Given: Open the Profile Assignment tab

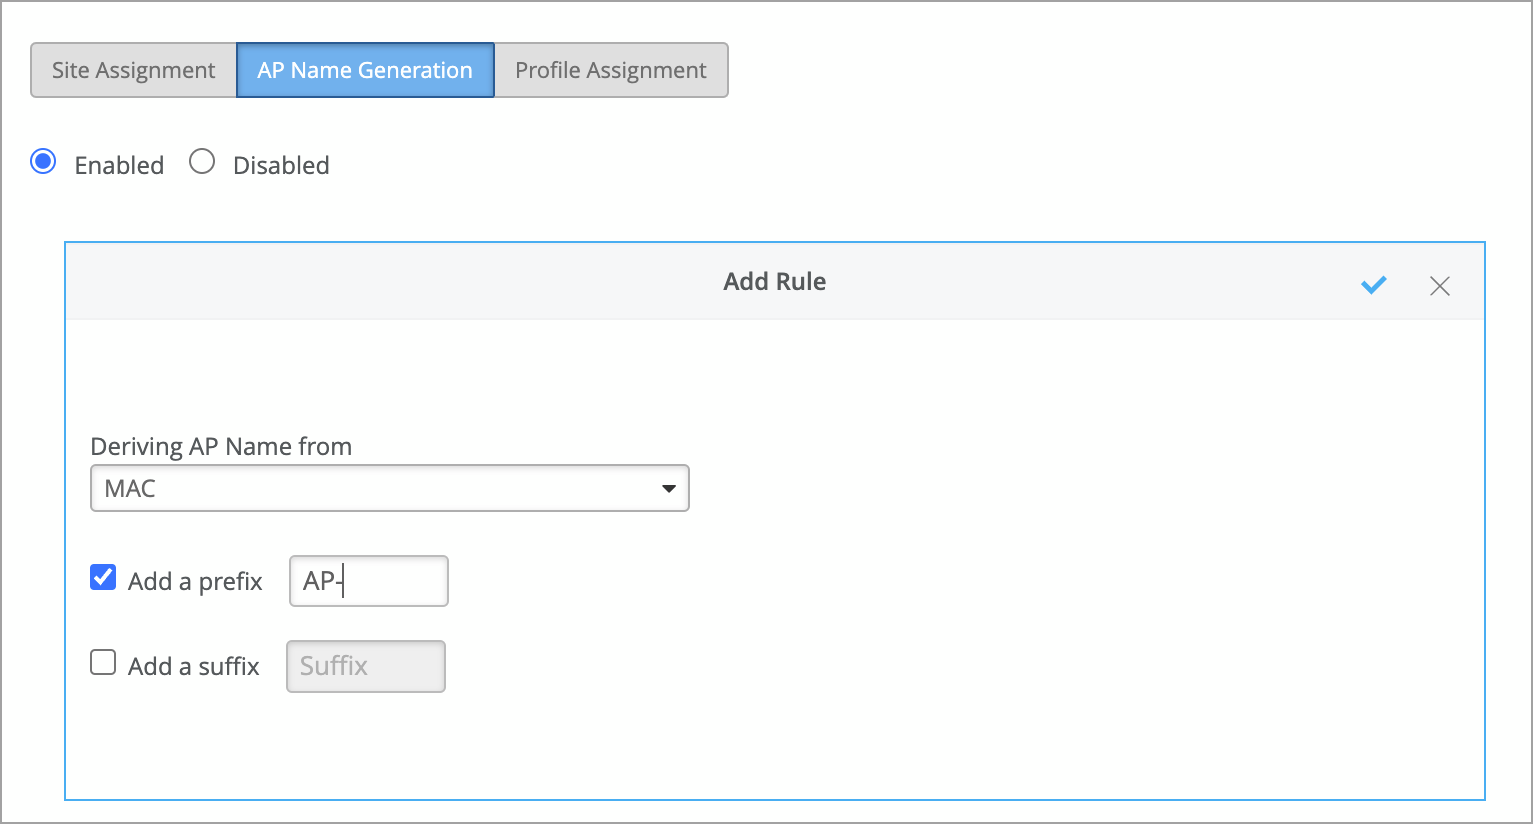Looking at the screenshot, I should 611,70.
